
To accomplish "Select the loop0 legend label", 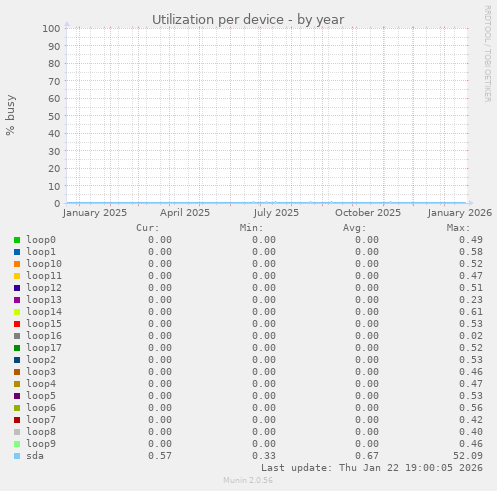I will pos(41,240).
